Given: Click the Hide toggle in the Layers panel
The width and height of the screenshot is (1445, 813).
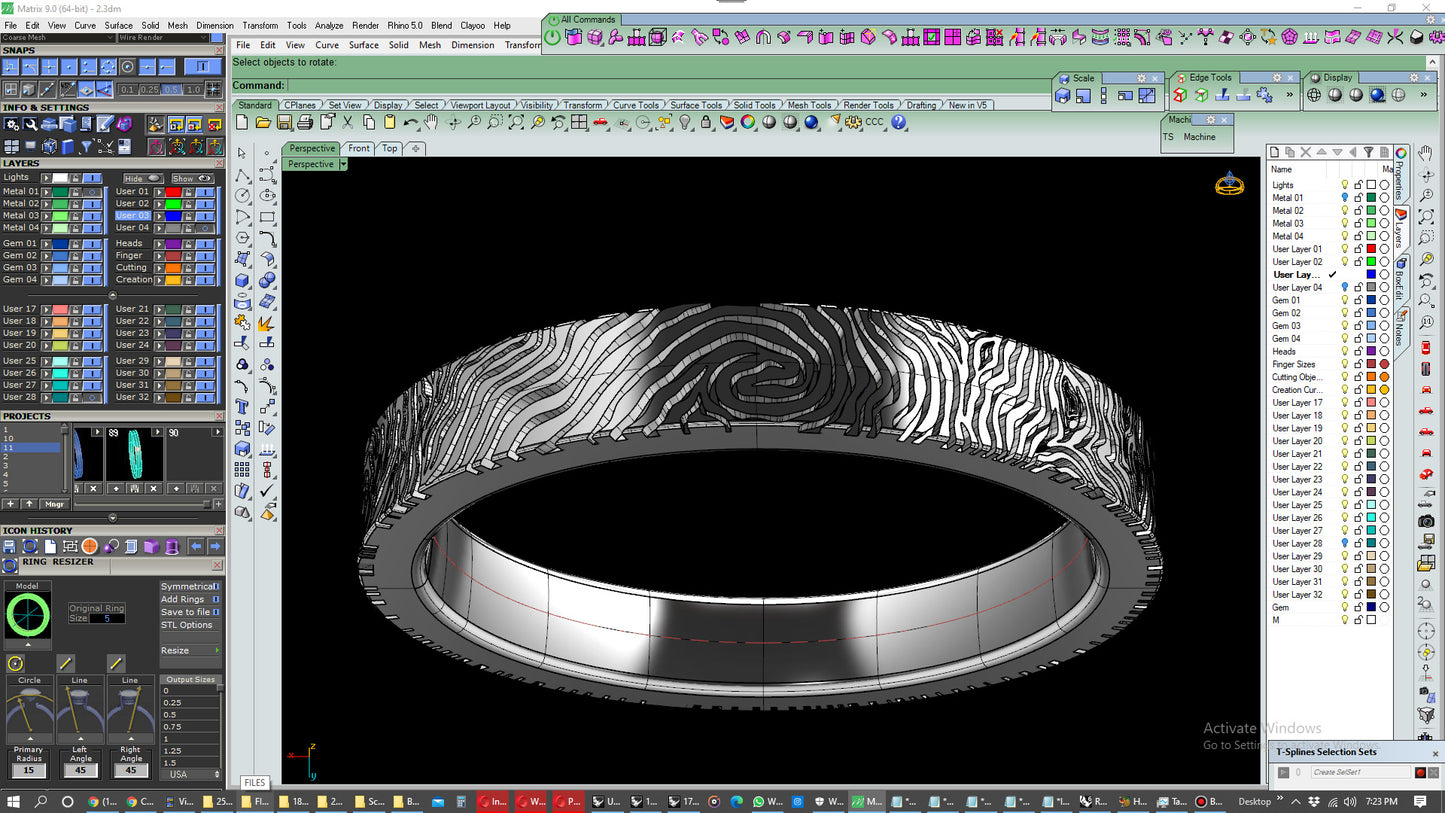Looking at the screenshot, I should coord(145,178).
